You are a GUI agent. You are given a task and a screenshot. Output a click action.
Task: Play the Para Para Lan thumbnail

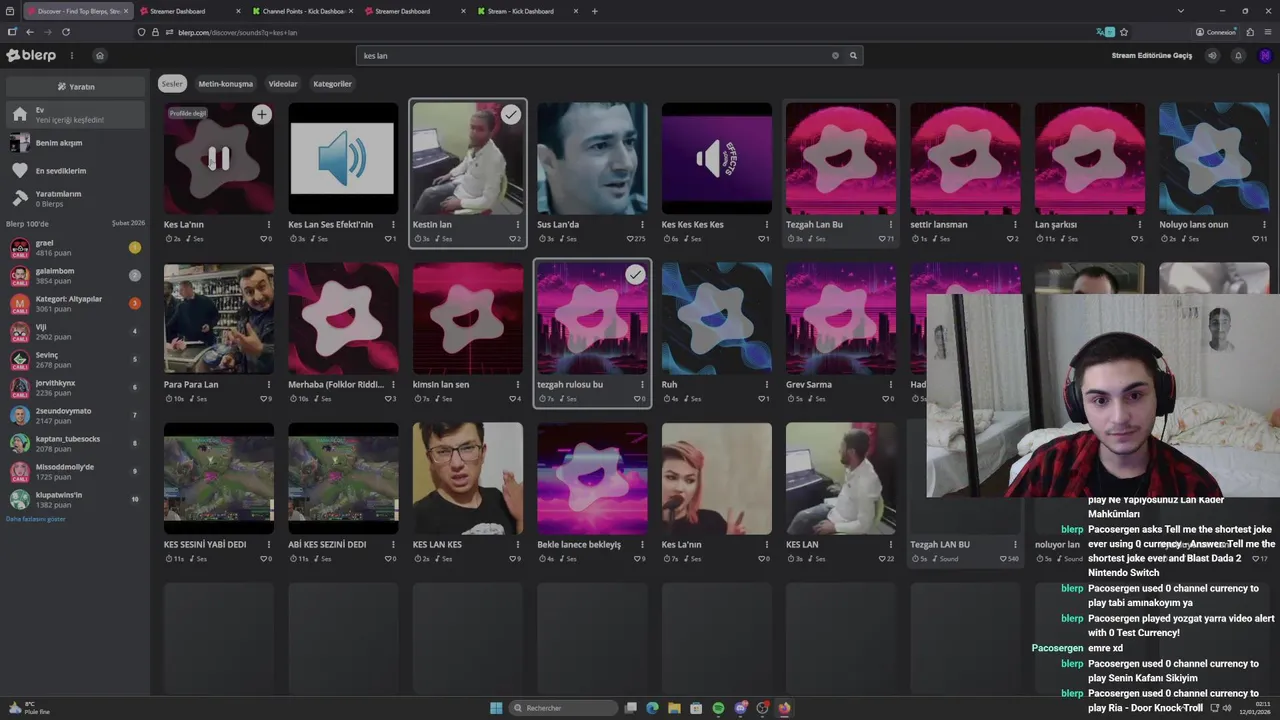click(x=219, y=318)
